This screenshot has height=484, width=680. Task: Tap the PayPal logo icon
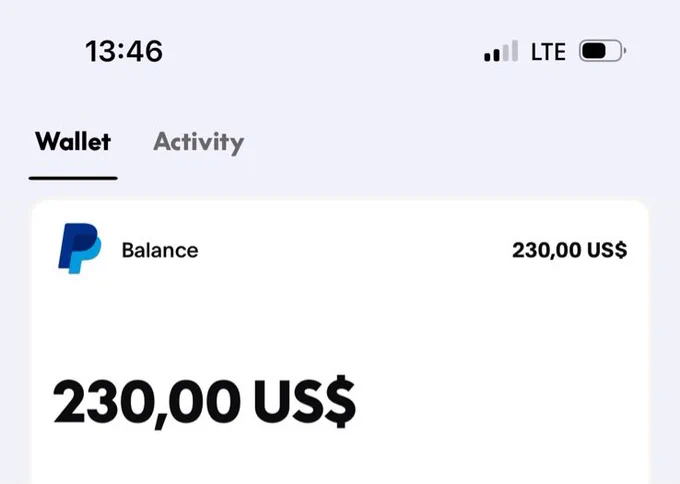click(80, 249)
